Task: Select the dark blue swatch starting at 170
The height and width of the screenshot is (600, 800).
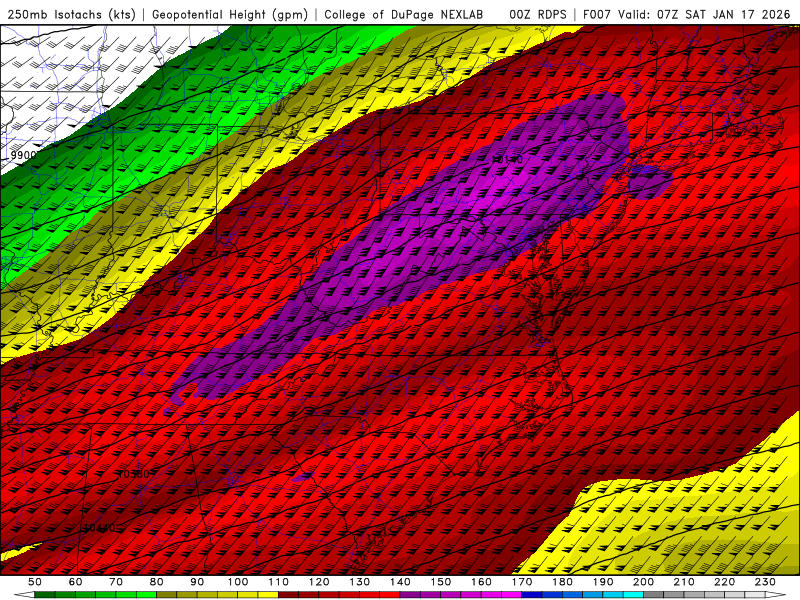Action: tap(532, 595)
